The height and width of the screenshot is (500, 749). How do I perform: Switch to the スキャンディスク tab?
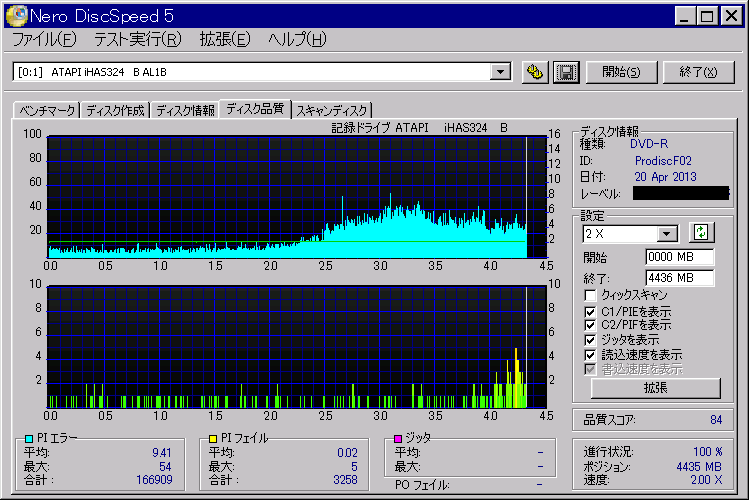tap(332, 110)
